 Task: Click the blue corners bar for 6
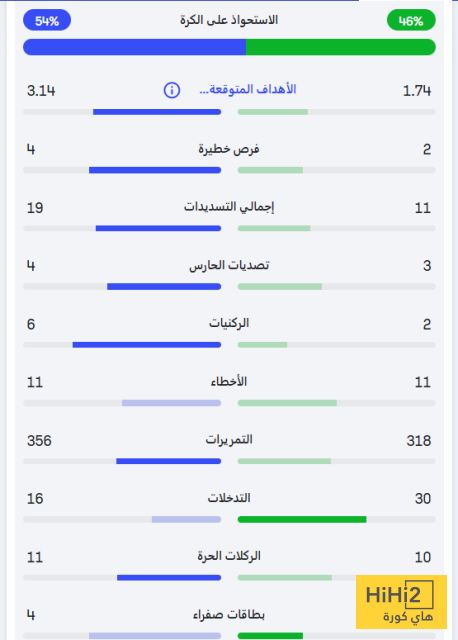click(x=147, y=345)
